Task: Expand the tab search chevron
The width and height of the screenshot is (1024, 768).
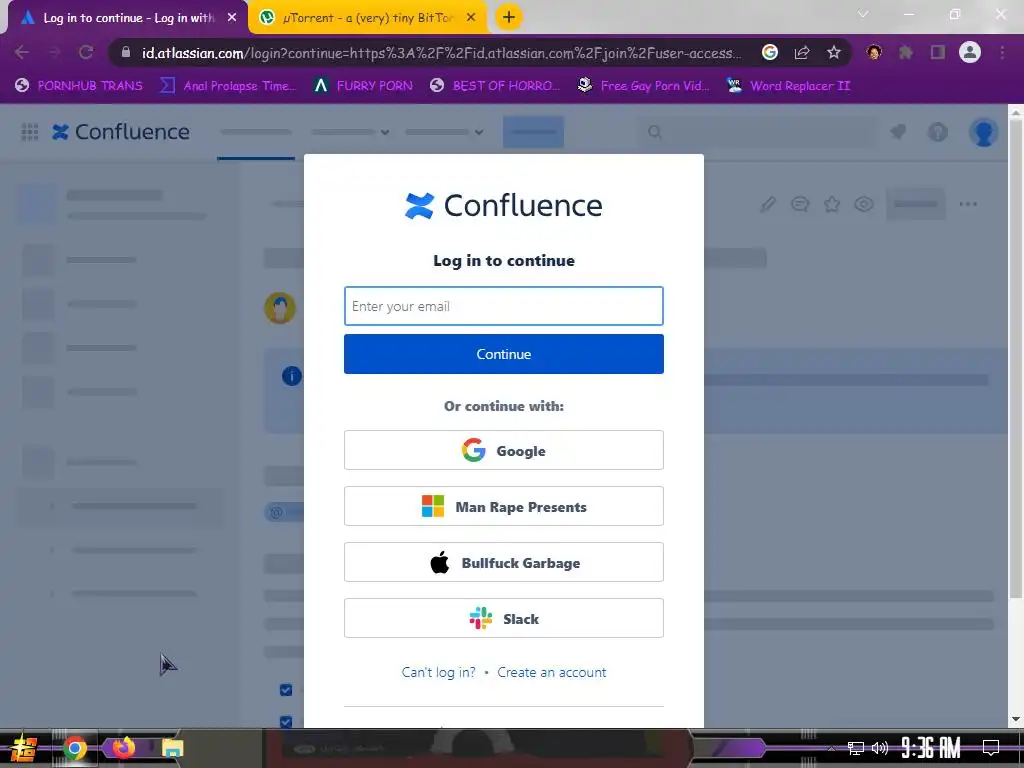Action: pos(863,14)
